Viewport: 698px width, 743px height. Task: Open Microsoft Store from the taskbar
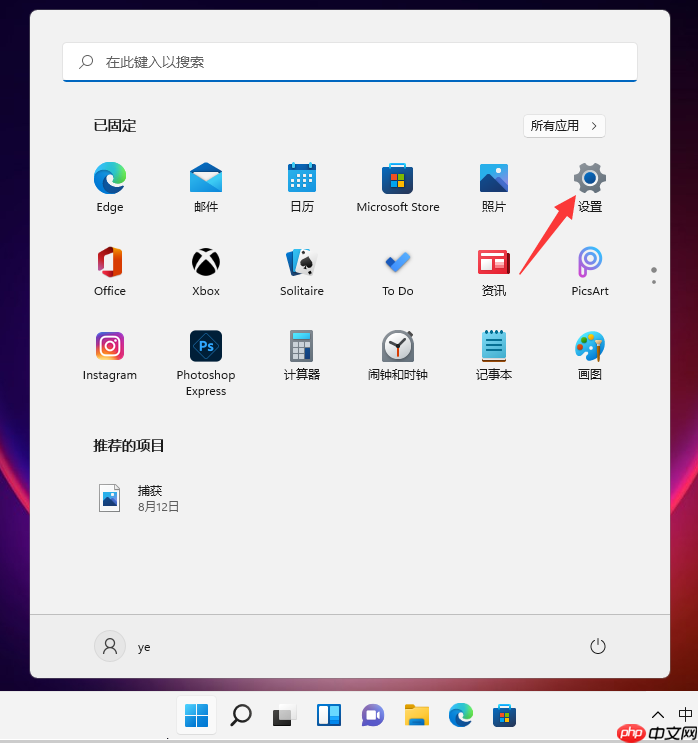coord(504,716)
